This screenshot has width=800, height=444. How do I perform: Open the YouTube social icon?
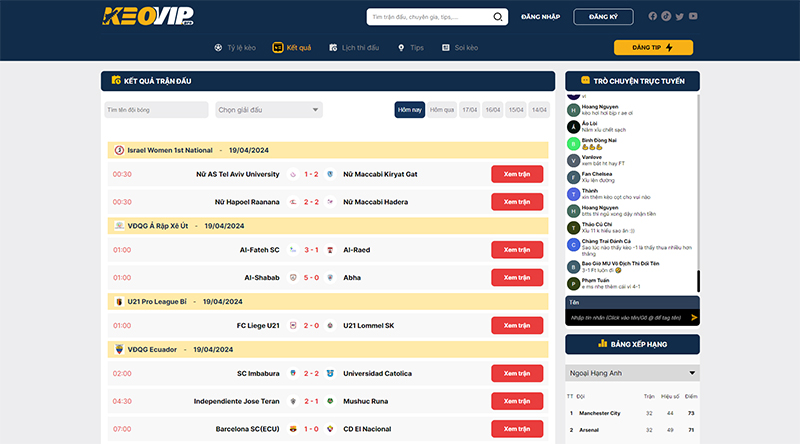pos(693,16)
